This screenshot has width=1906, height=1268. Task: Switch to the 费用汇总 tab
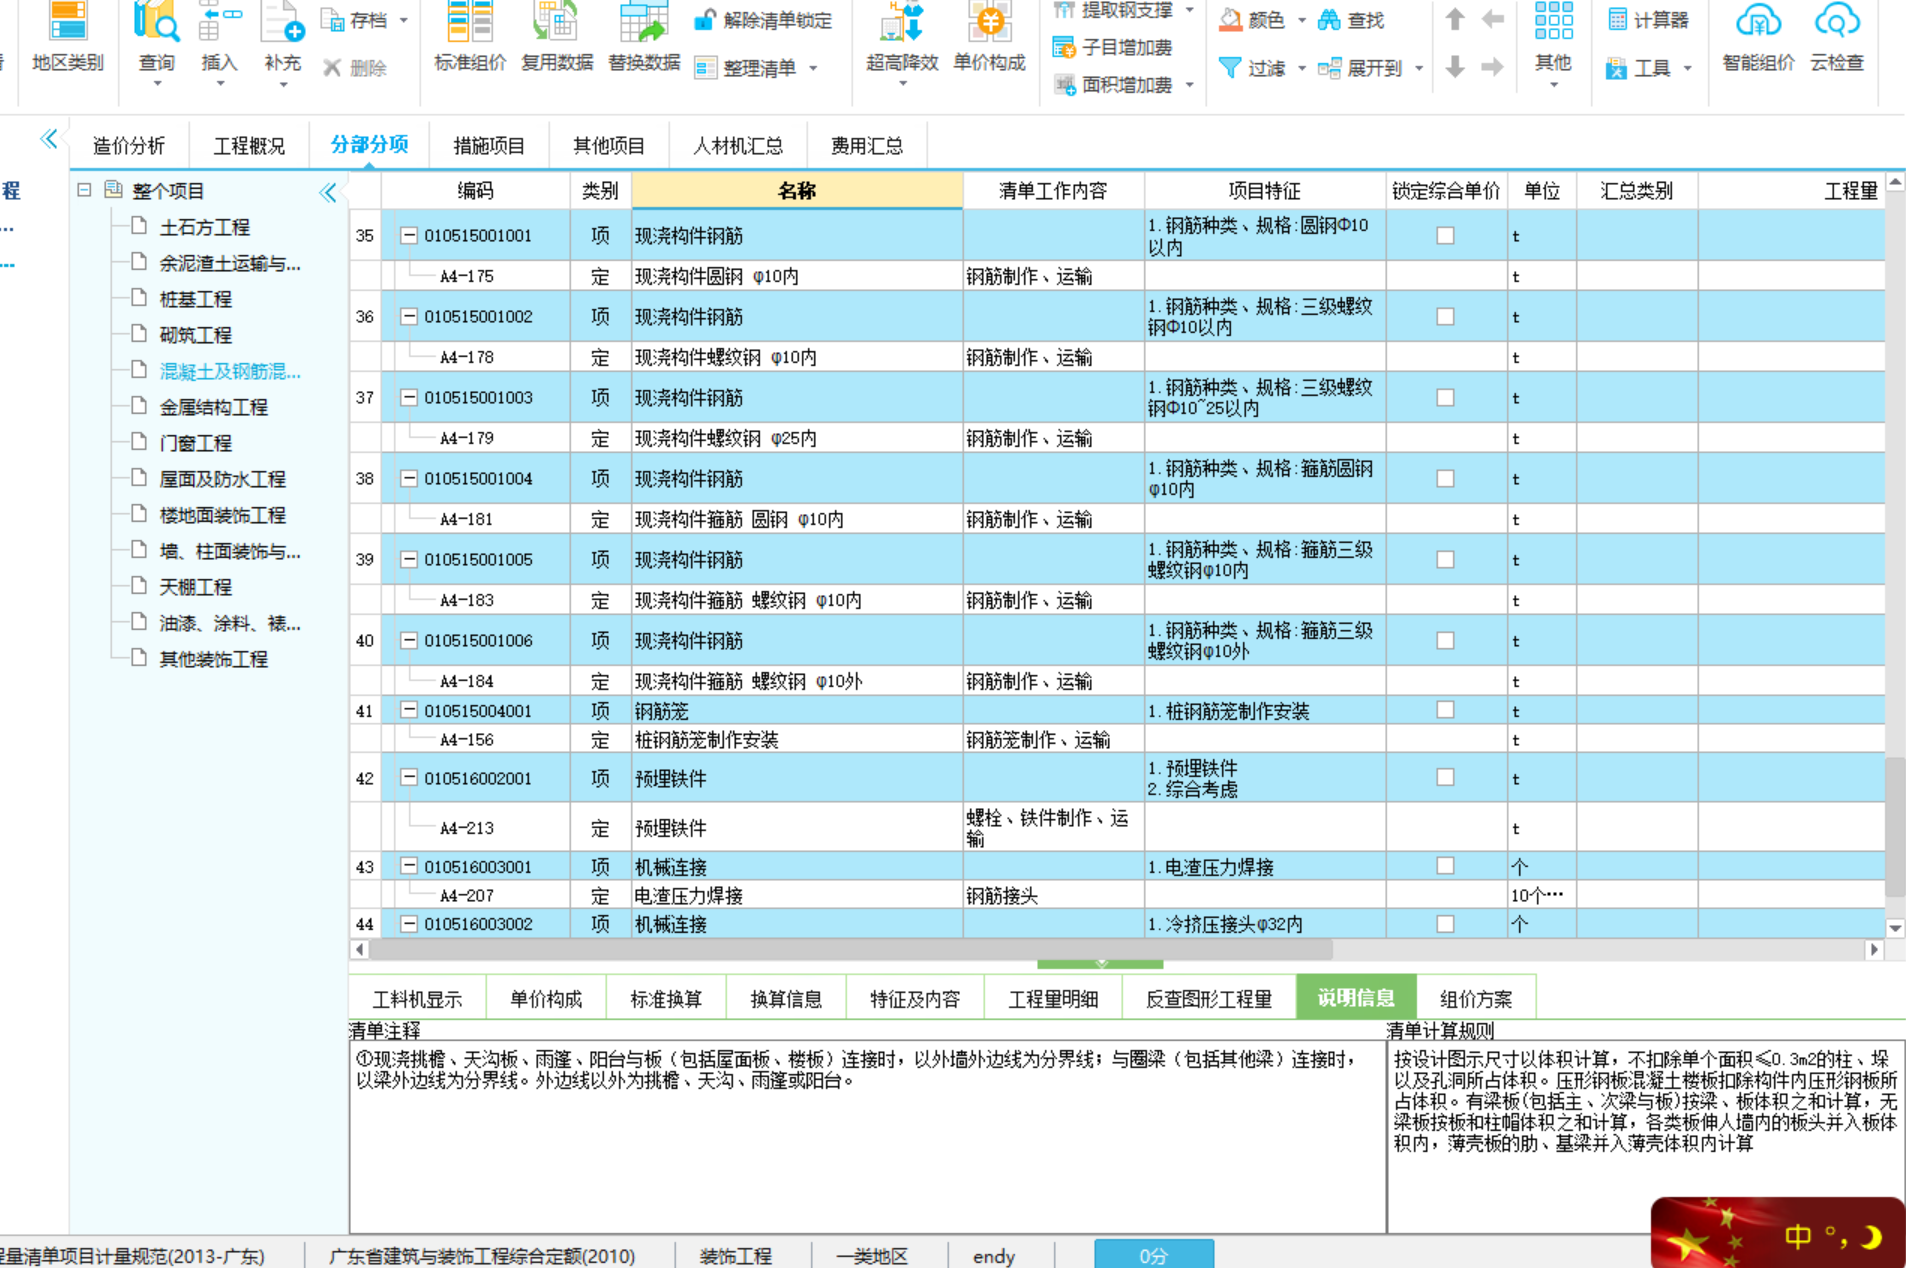pyautogui.click(x=867, y=146)
